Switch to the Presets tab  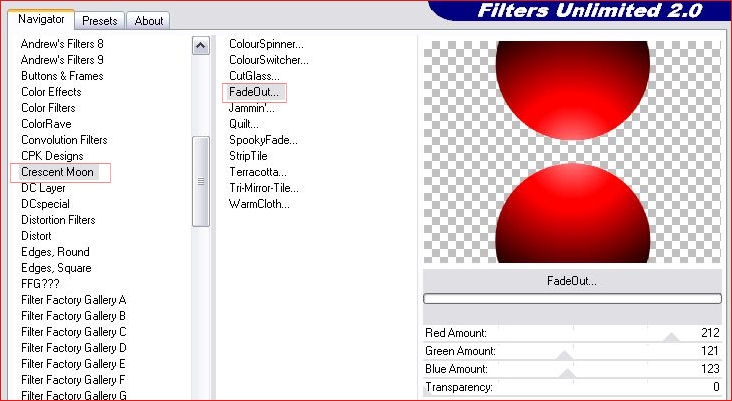point(100,20)
